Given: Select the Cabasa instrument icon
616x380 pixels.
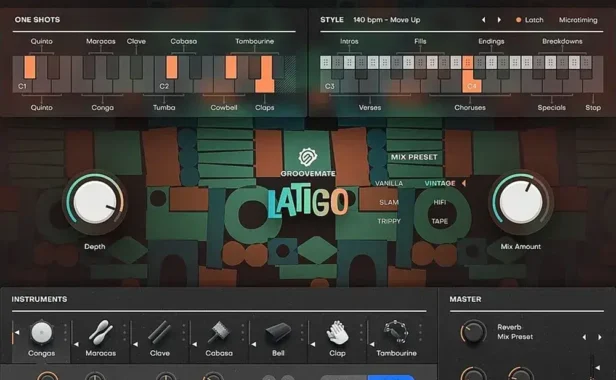Looking at the screenshot, I should coord(219,333).
